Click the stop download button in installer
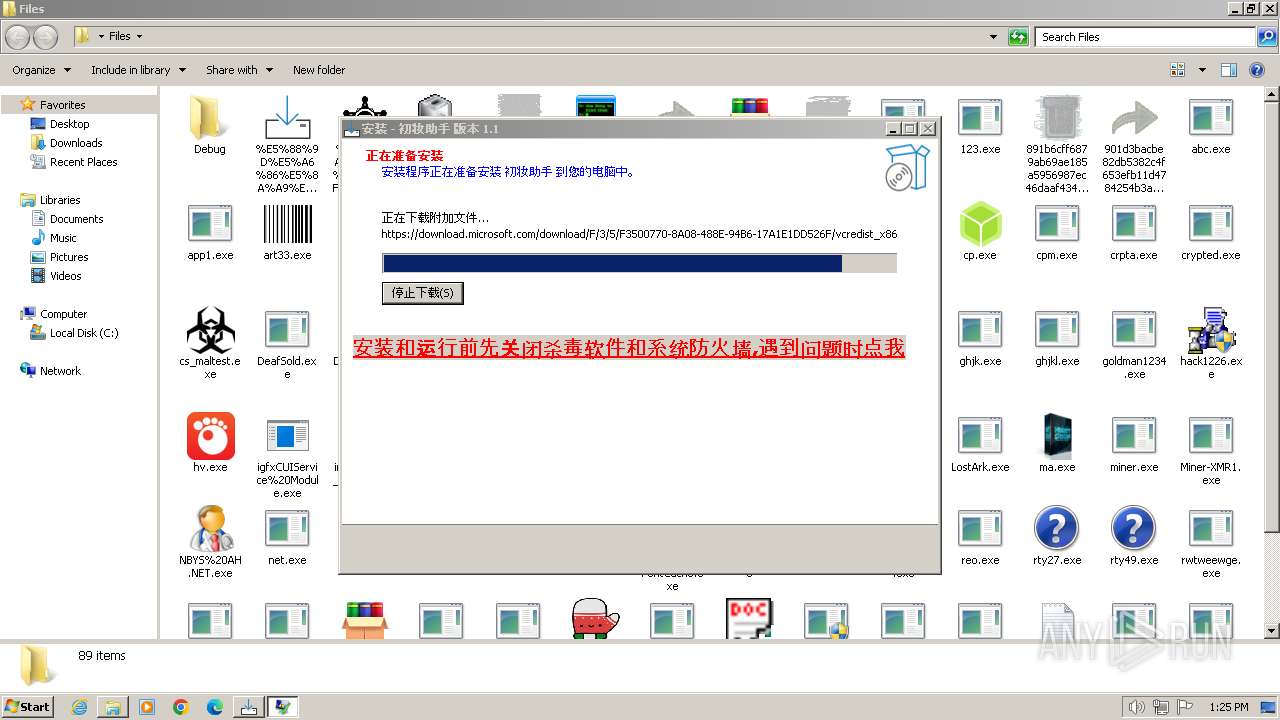1280x720 pixels. click(x=423, y=293)
